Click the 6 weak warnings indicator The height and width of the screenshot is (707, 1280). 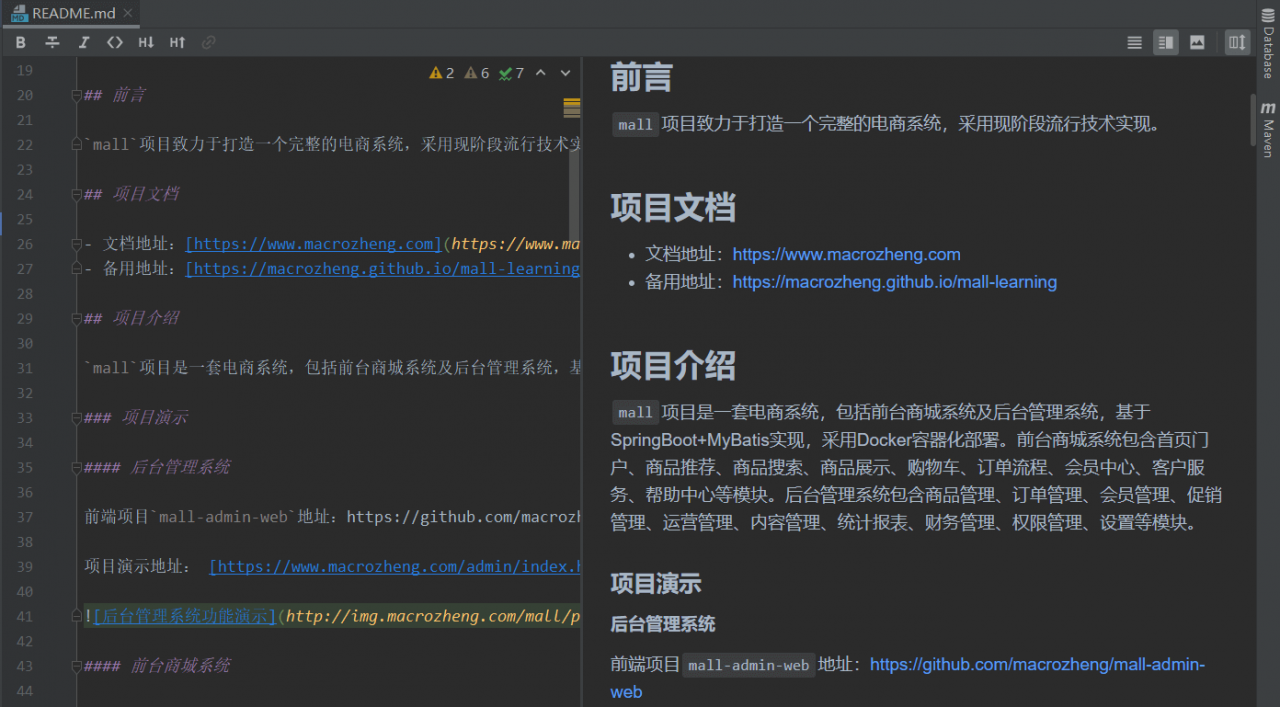(477, 73)
